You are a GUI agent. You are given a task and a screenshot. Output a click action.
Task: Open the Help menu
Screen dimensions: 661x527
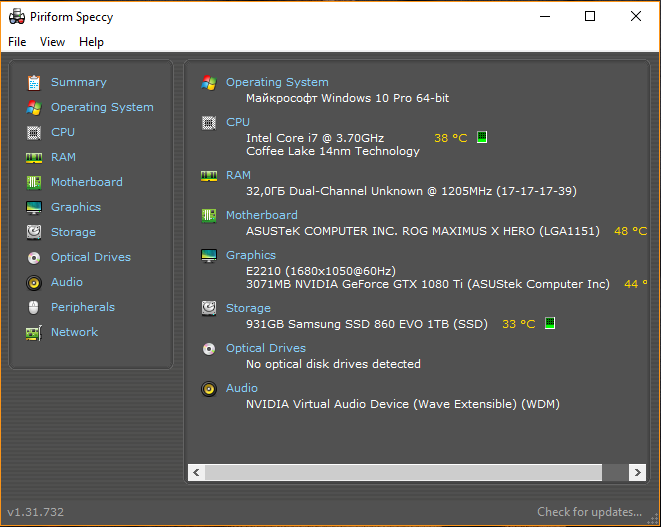pyautogui.click(x=91, y=42)
